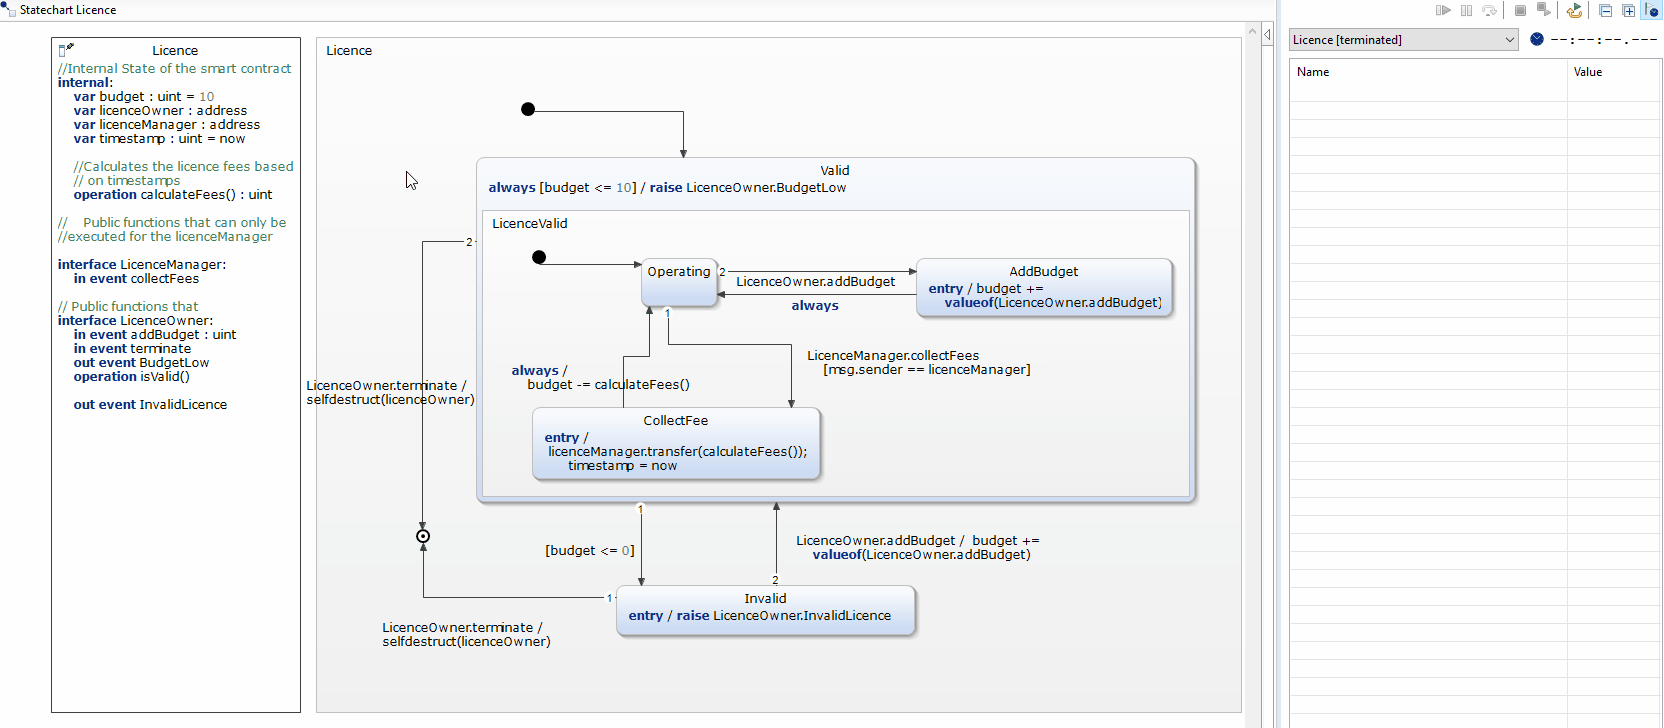Select the Operating state
Viewport: 1664px width, 728px height.
tap(679, 282)
